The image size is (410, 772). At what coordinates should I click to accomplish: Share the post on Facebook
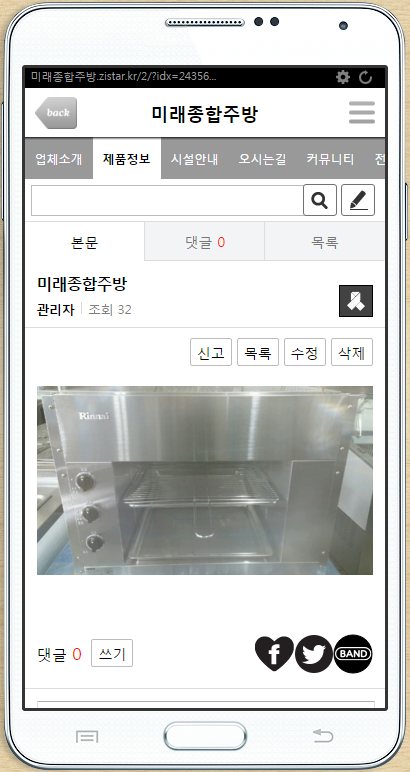coord(274,653)
